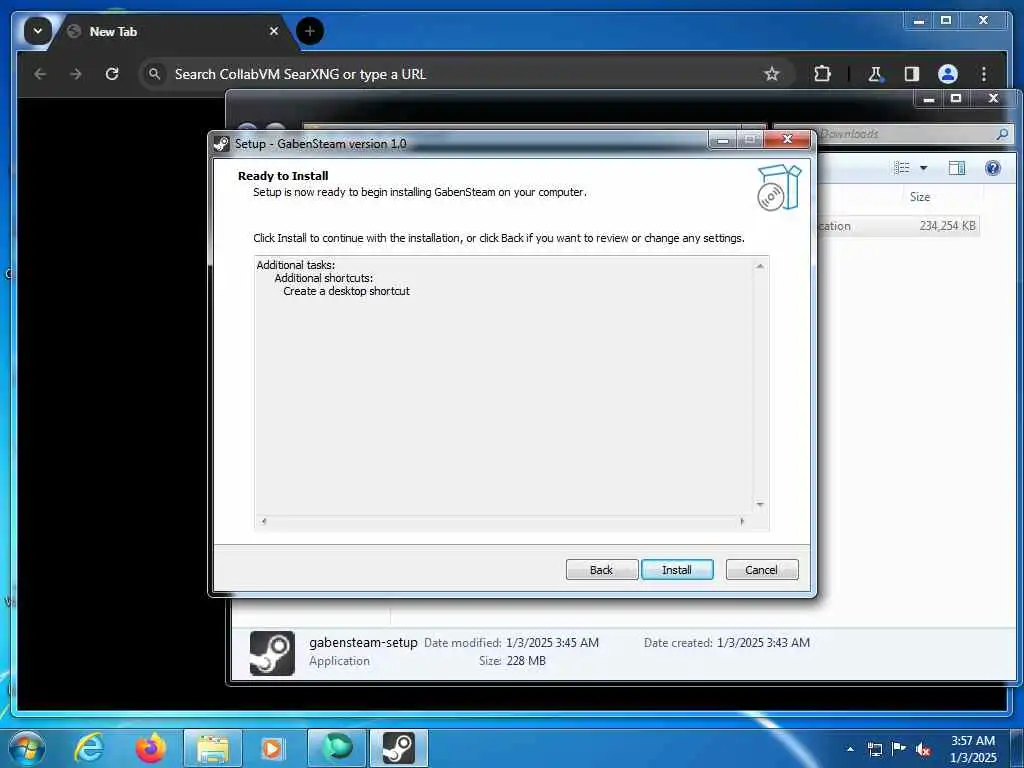1024x768 pixels.
Task: Bookmark this tab with the star icon
Action: pos(771,74)
